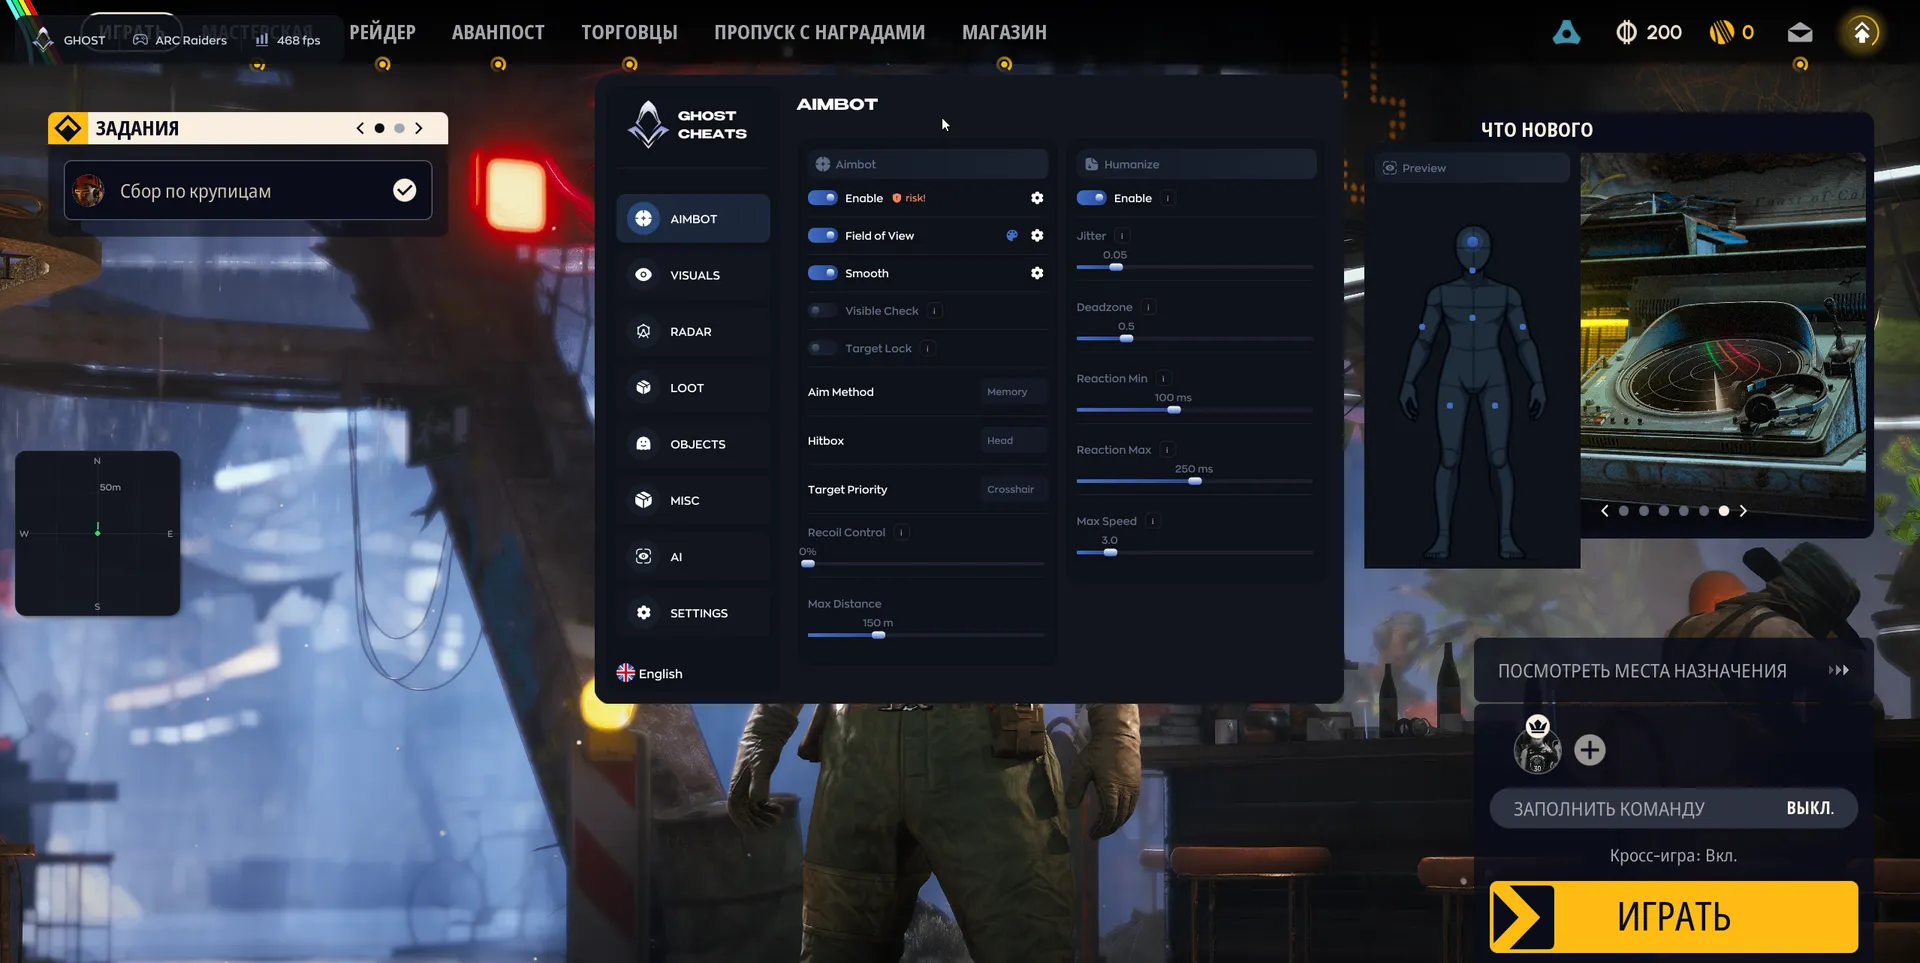Toggle ЗАПОЛНИТЬ КОМАНДУ button
The height and width of the screenshot is (963, 1920).
(1674, 809)
